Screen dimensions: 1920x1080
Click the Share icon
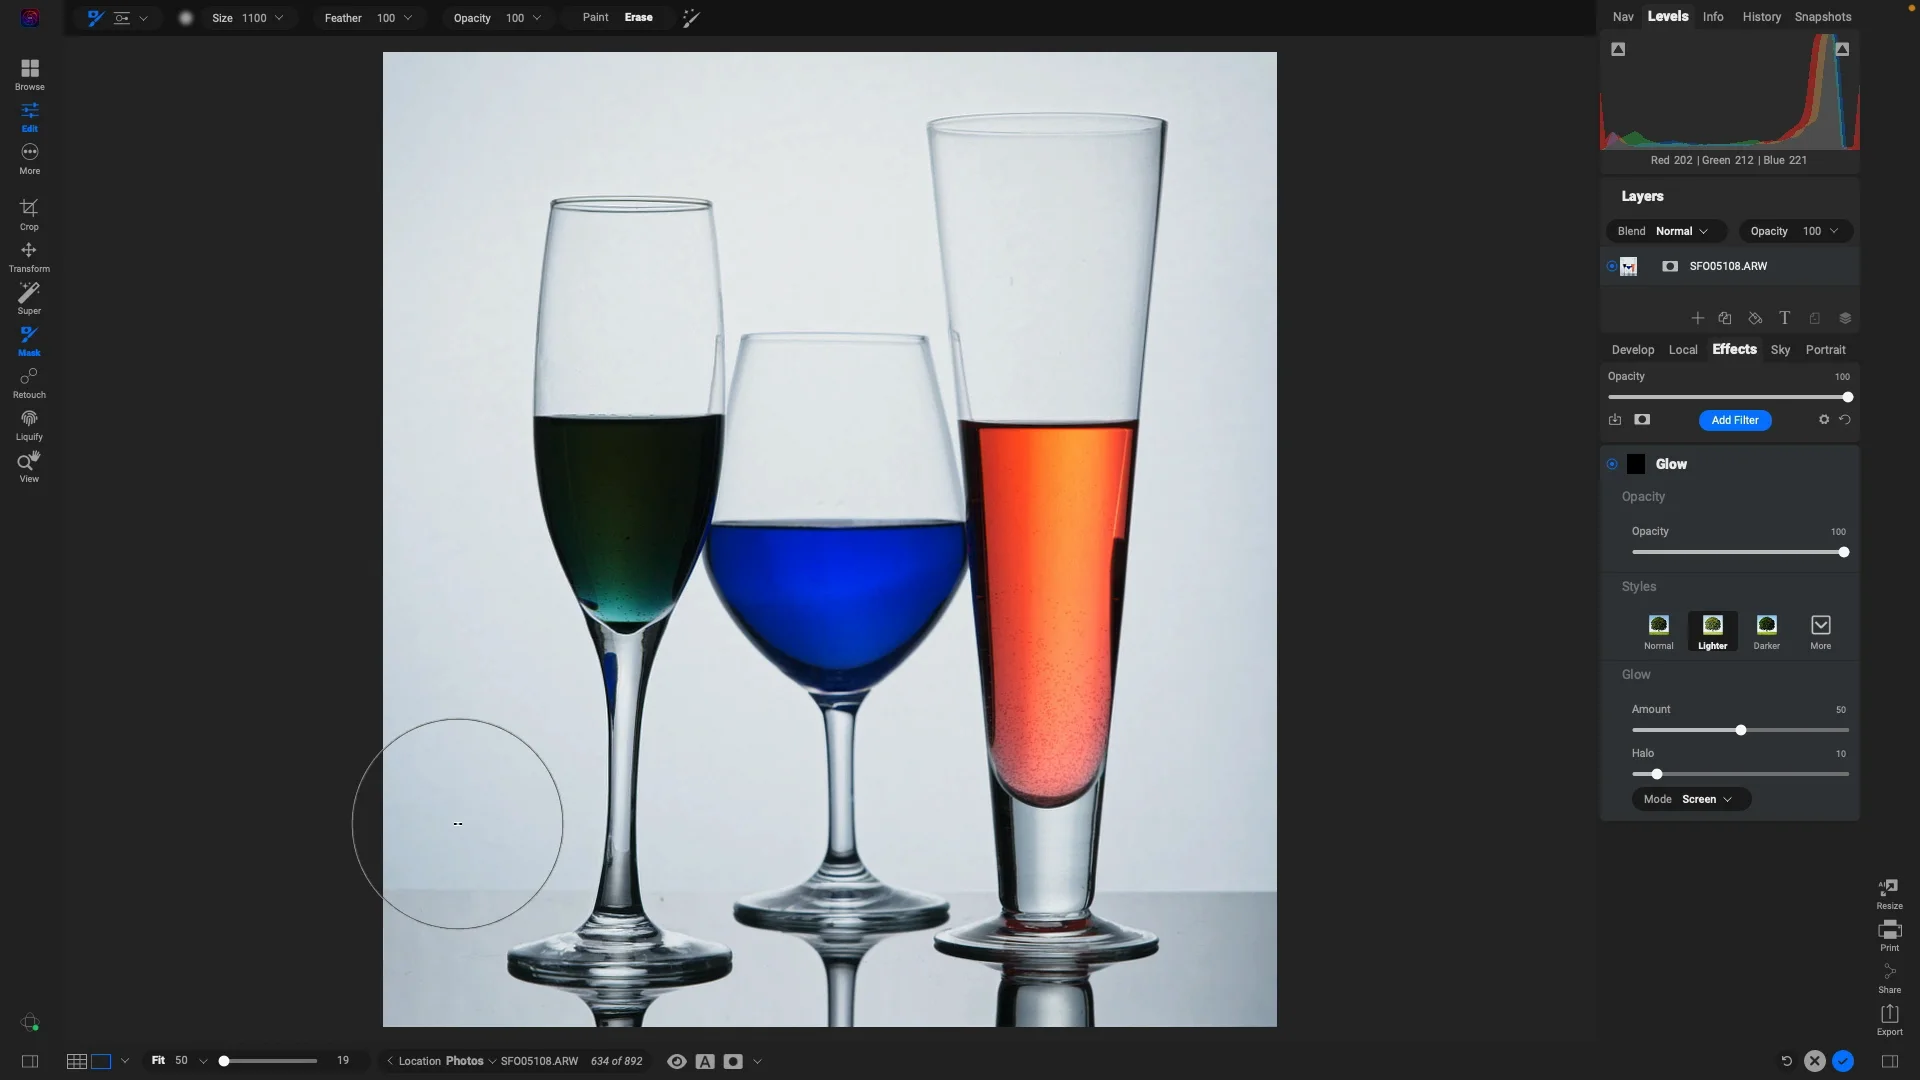(x=1889, y=978)
